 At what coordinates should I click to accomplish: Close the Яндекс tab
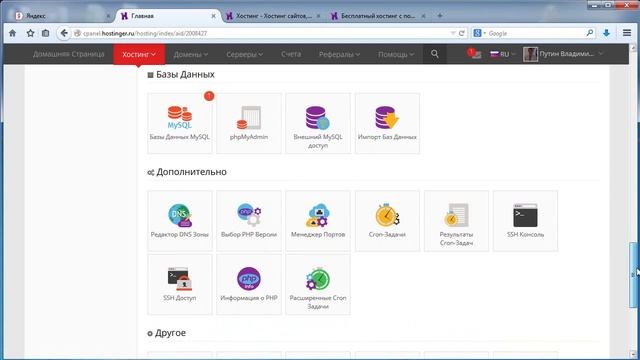click(x=108, y=16)
